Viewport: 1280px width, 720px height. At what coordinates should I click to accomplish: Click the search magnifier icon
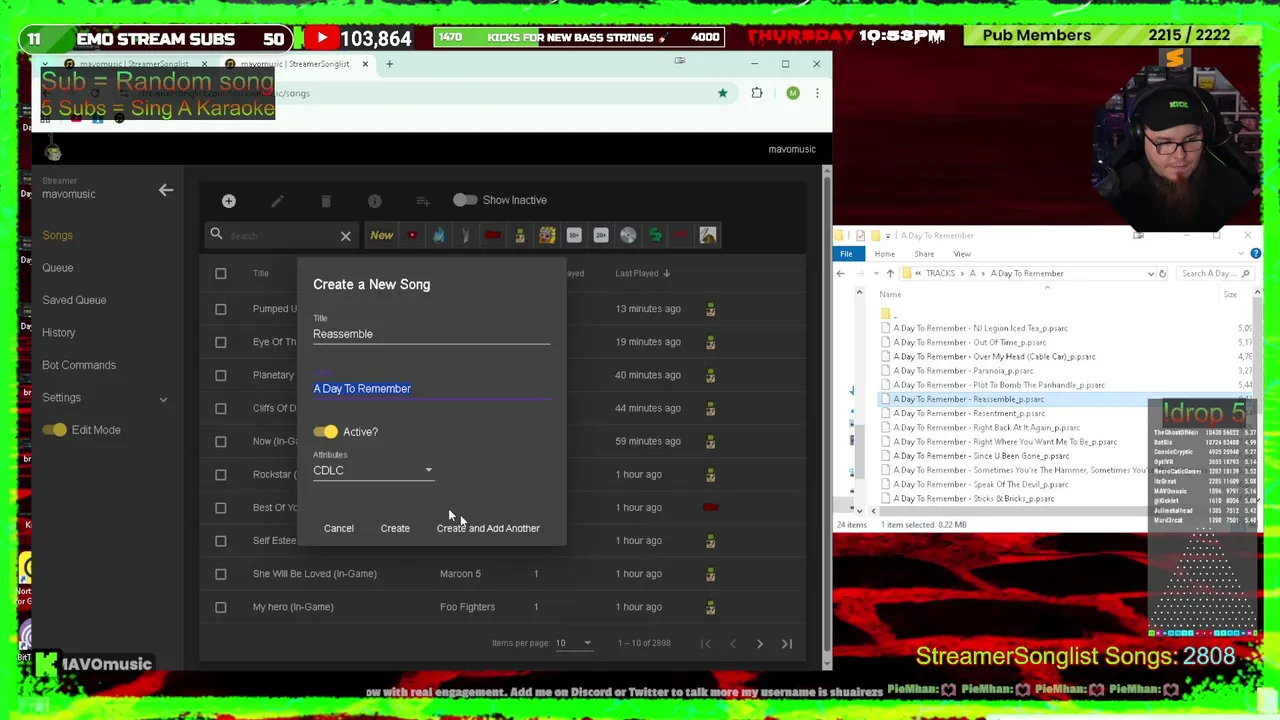coord(216,234)
